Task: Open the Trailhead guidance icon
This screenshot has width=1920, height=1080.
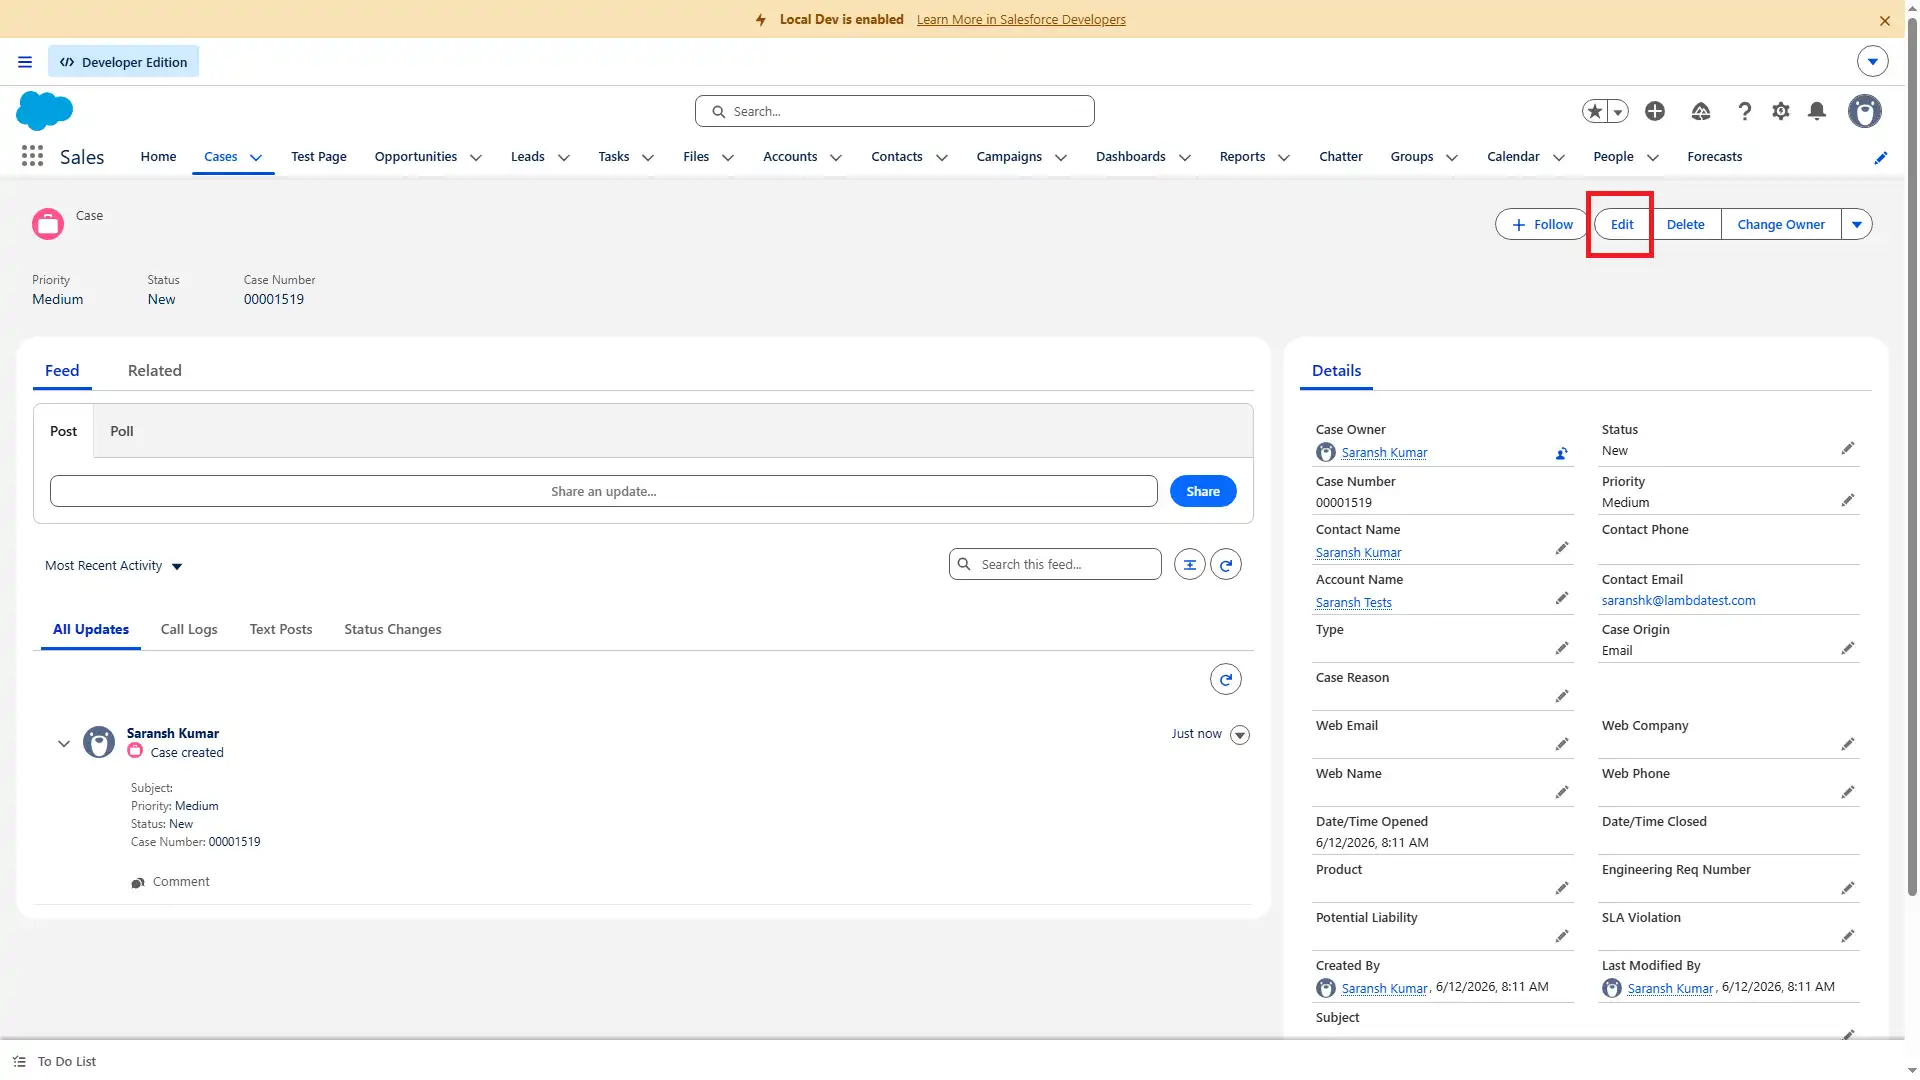Action: [x=1701, y=111]
